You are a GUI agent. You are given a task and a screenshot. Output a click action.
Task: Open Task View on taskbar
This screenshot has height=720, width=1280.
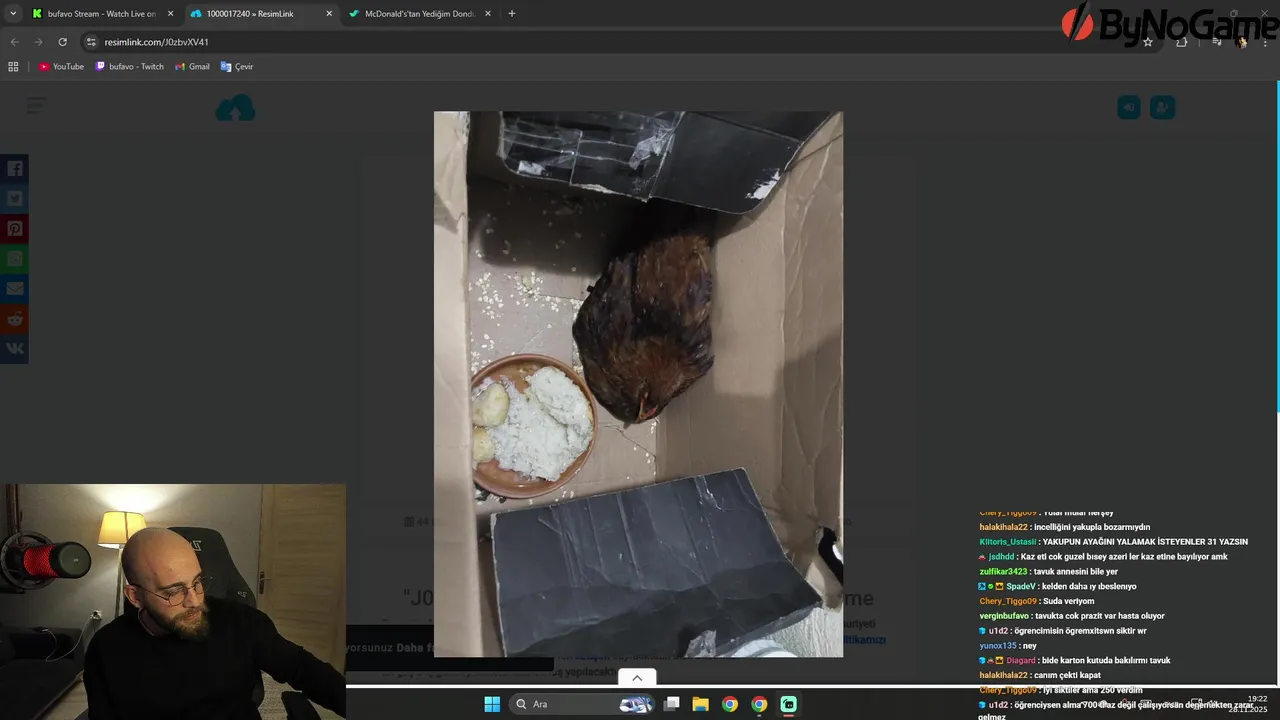click(x=672, y=704)
